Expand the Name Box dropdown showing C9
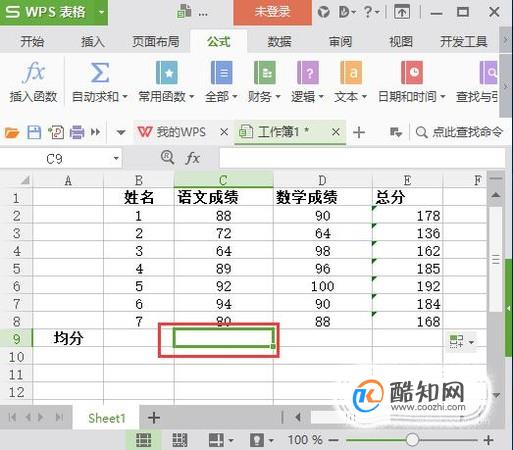This screenshot has height=450, width=513. 116,158
